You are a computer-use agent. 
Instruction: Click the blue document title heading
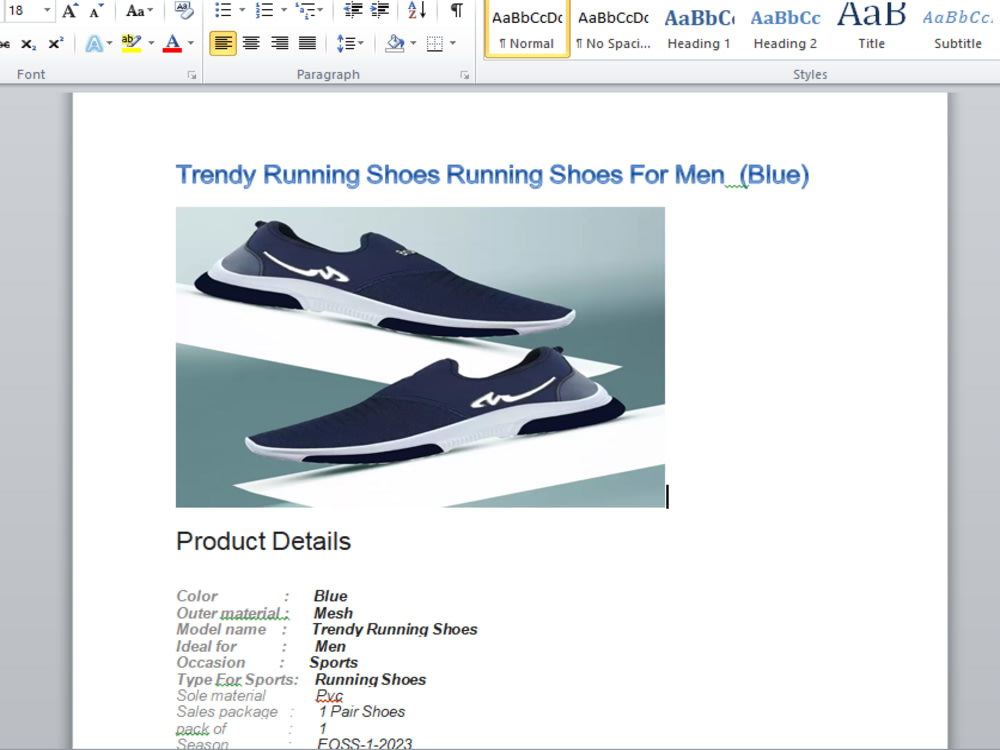pos(492,175)
